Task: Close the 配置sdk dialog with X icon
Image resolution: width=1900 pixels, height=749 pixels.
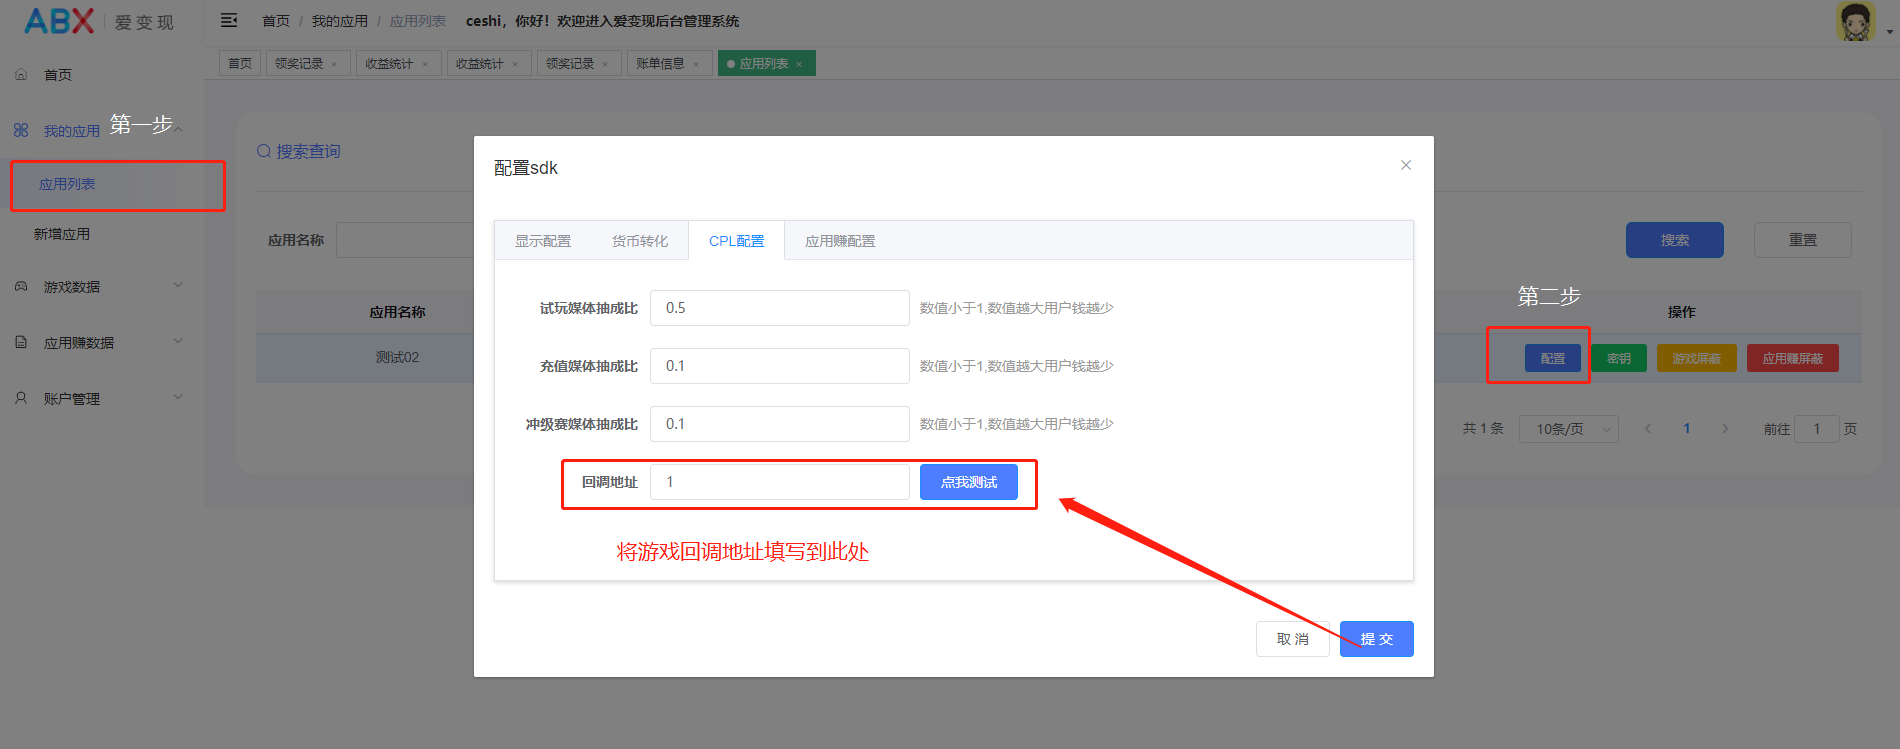Action: tap(1405, 165)
